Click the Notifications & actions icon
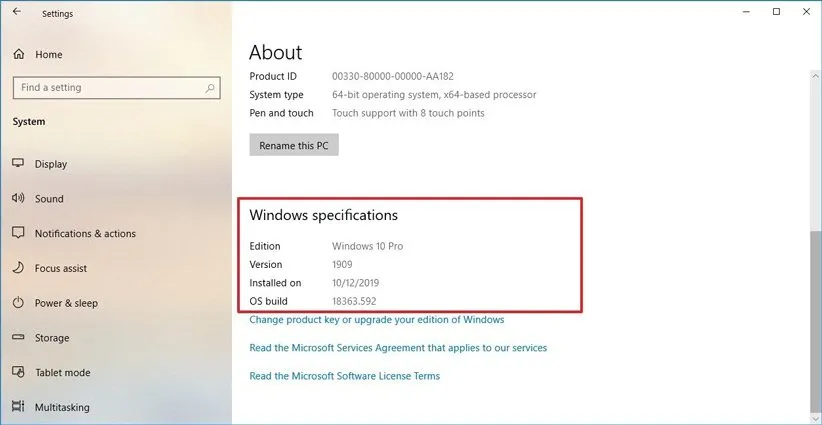 click(18, 233)
